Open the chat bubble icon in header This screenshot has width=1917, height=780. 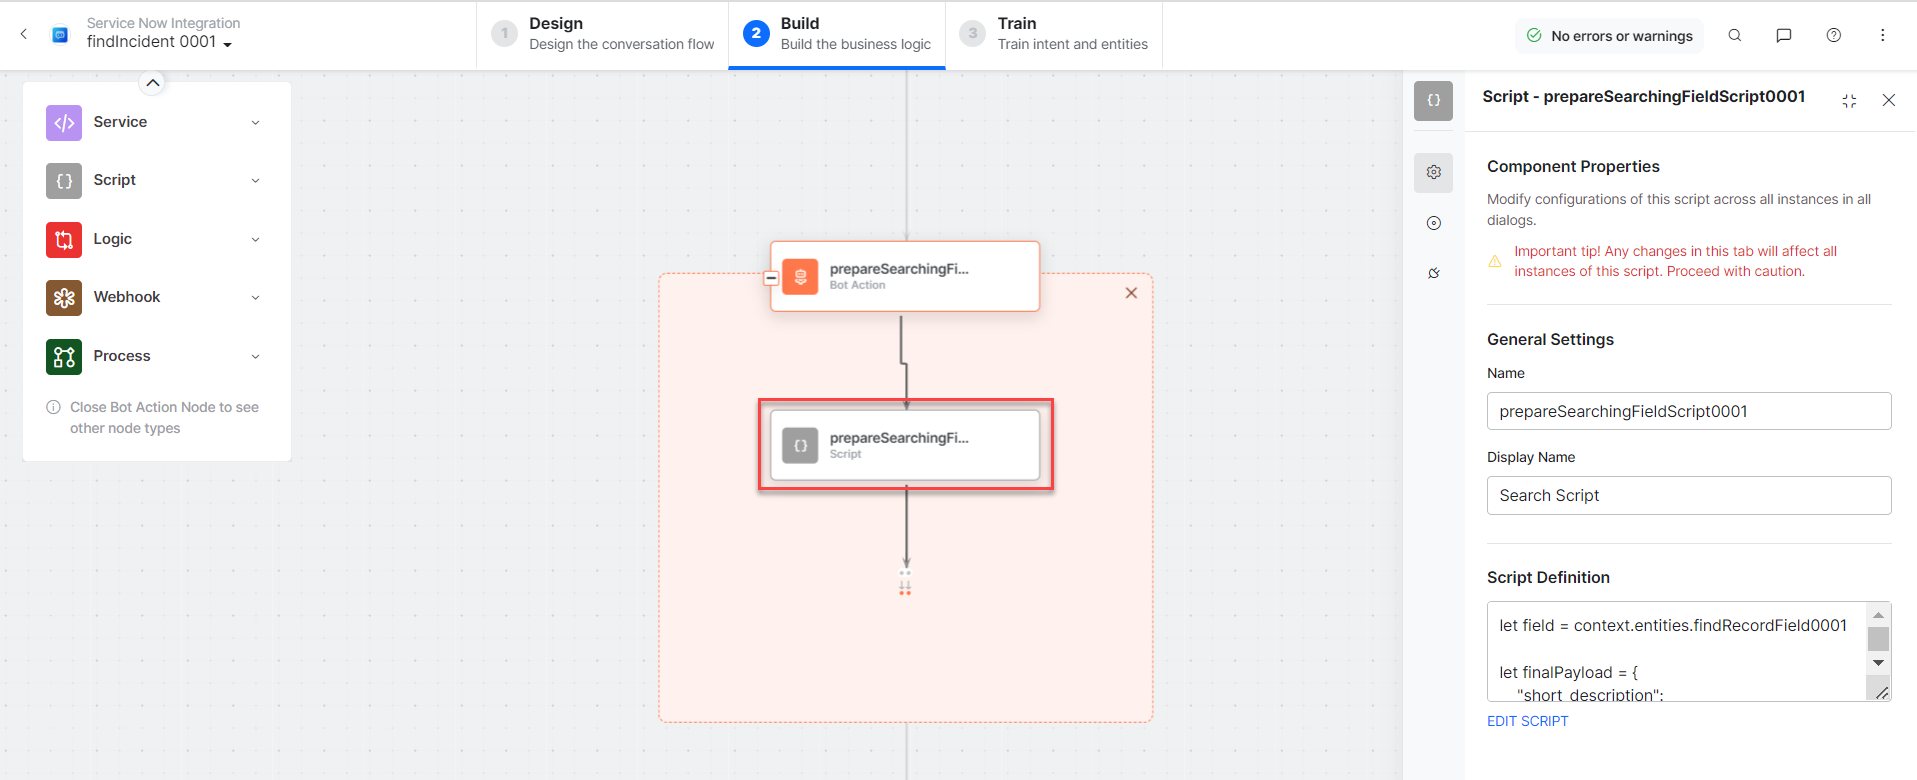(1783, 35)
